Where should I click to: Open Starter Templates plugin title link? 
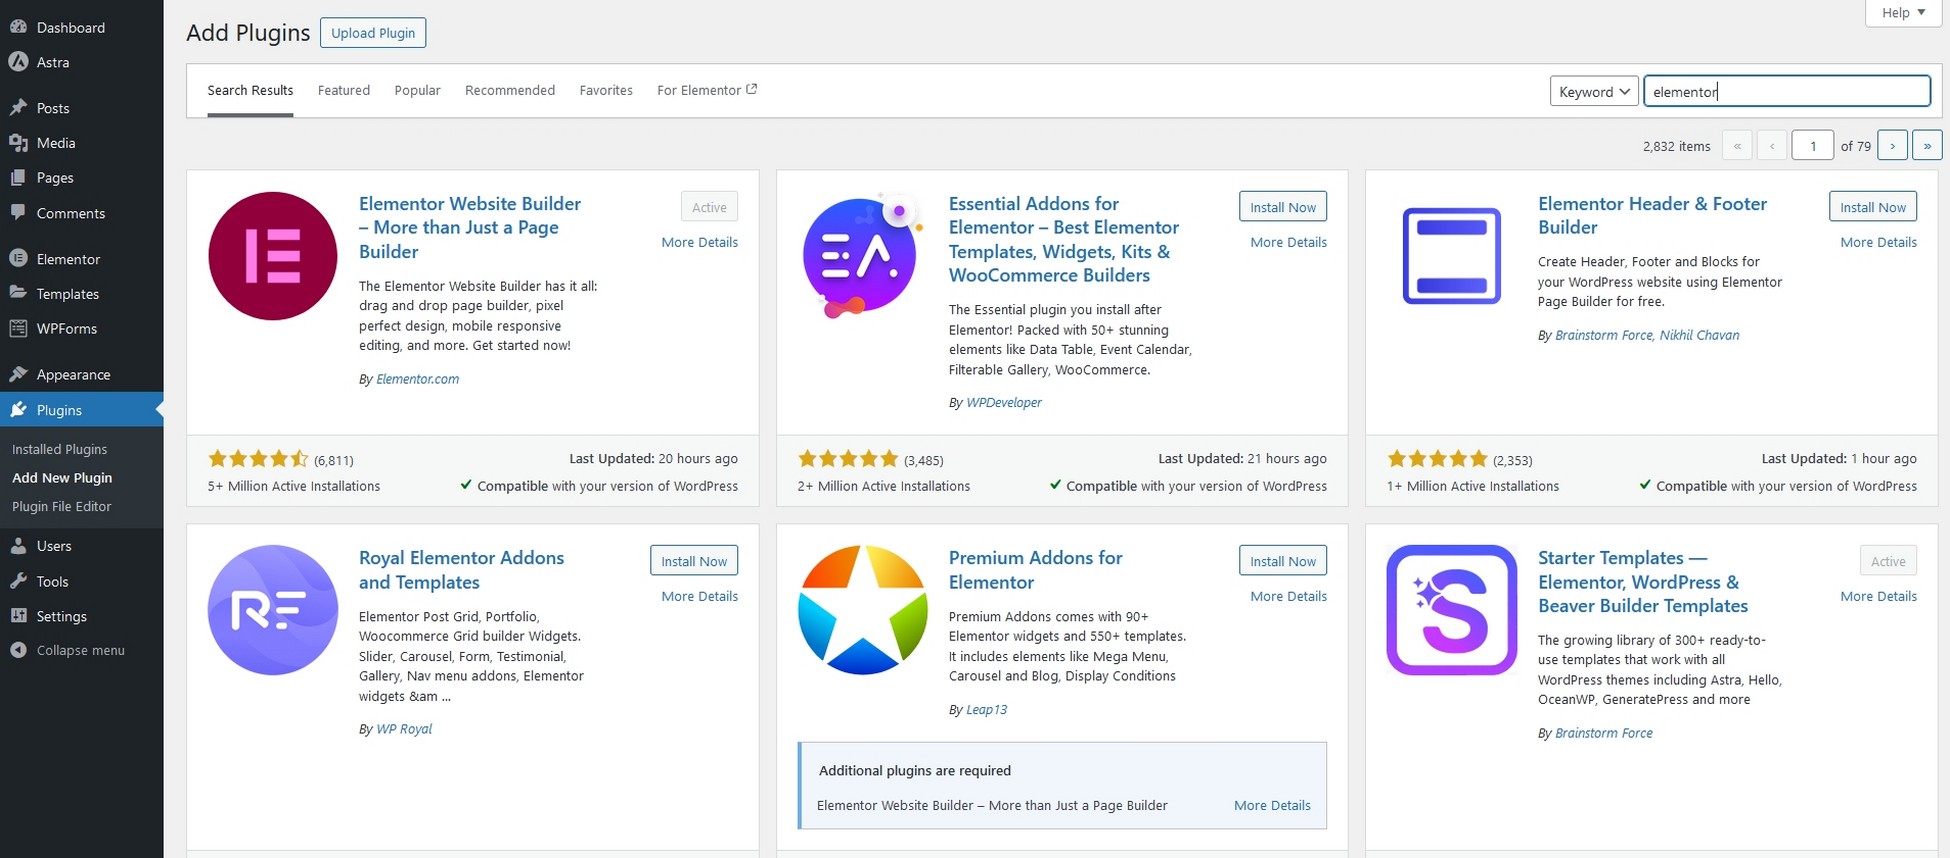[x=1643, y=582]
